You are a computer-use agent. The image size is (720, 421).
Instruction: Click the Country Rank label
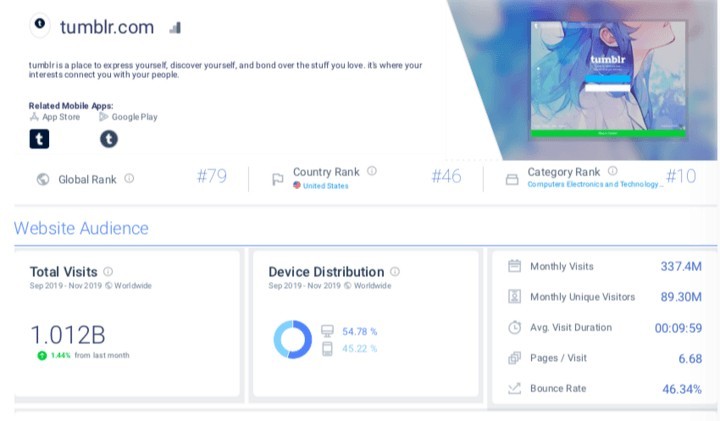[326, 172]
